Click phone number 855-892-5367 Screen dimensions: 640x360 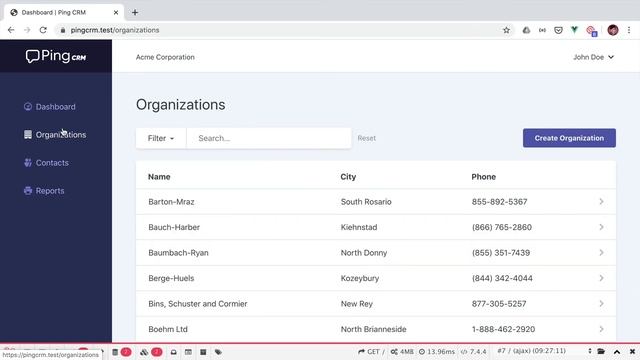[x=499, y=202]
